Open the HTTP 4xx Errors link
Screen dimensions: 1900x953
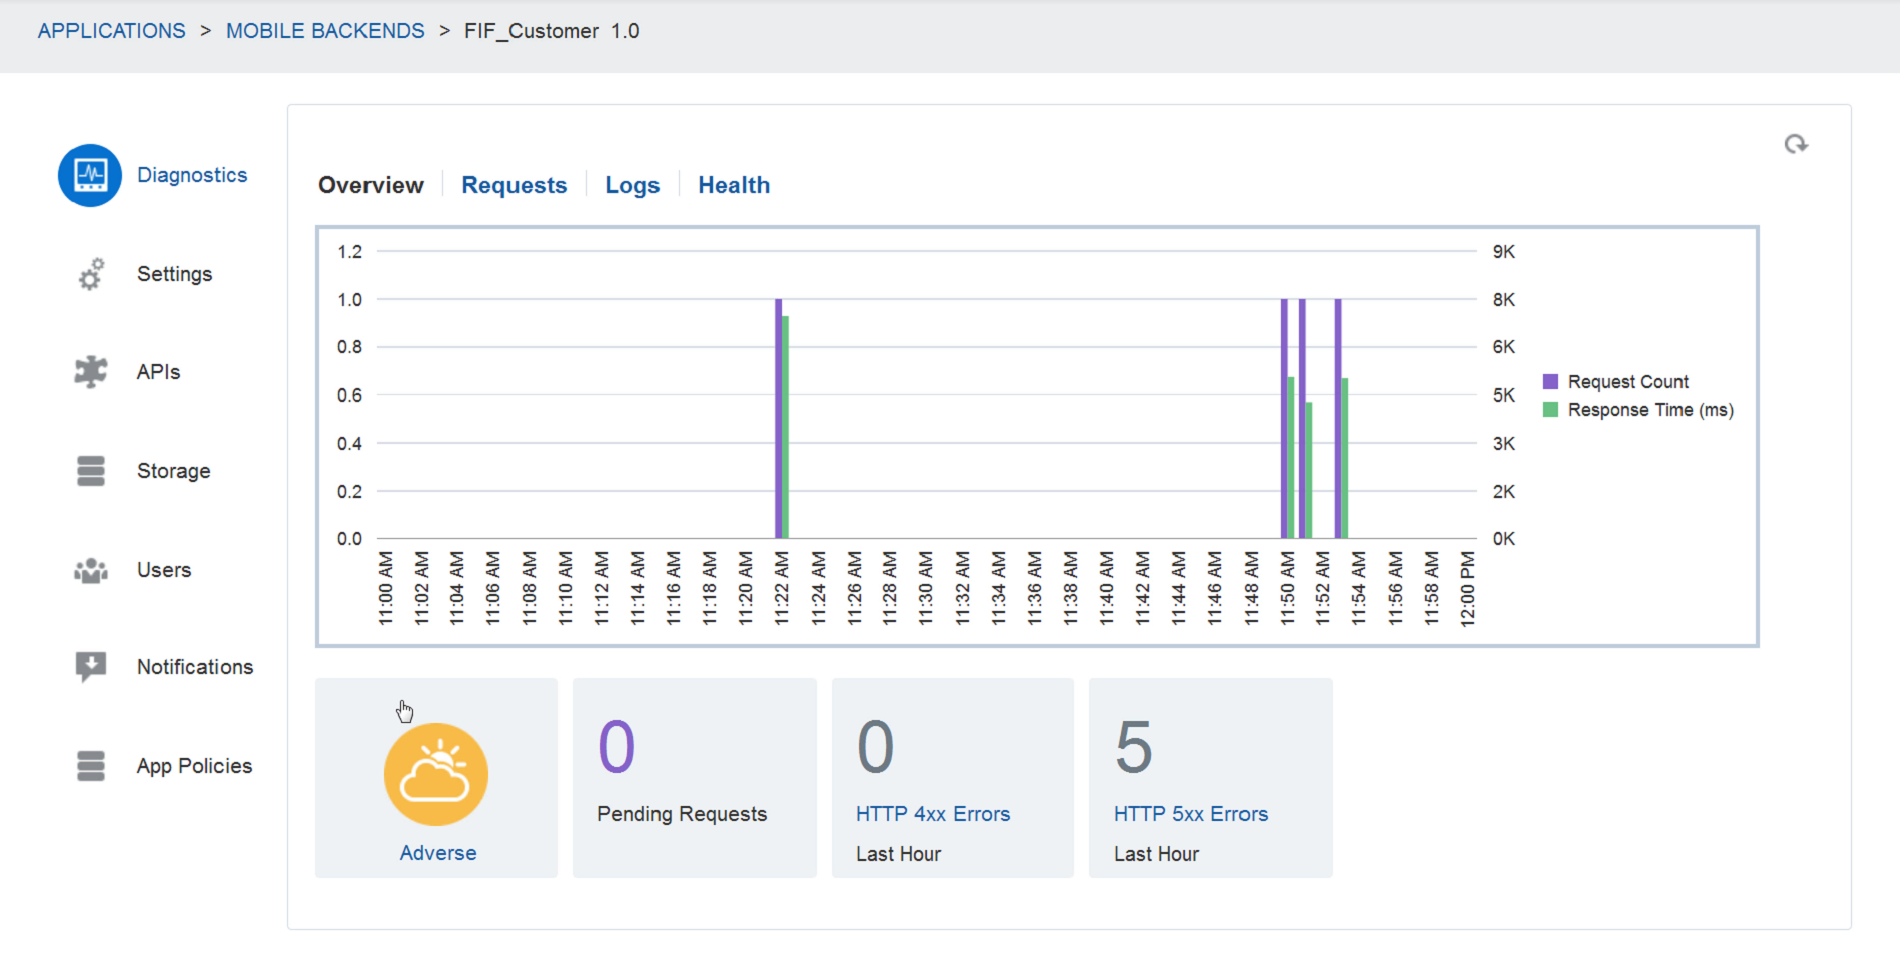click(x=933, y=814)
